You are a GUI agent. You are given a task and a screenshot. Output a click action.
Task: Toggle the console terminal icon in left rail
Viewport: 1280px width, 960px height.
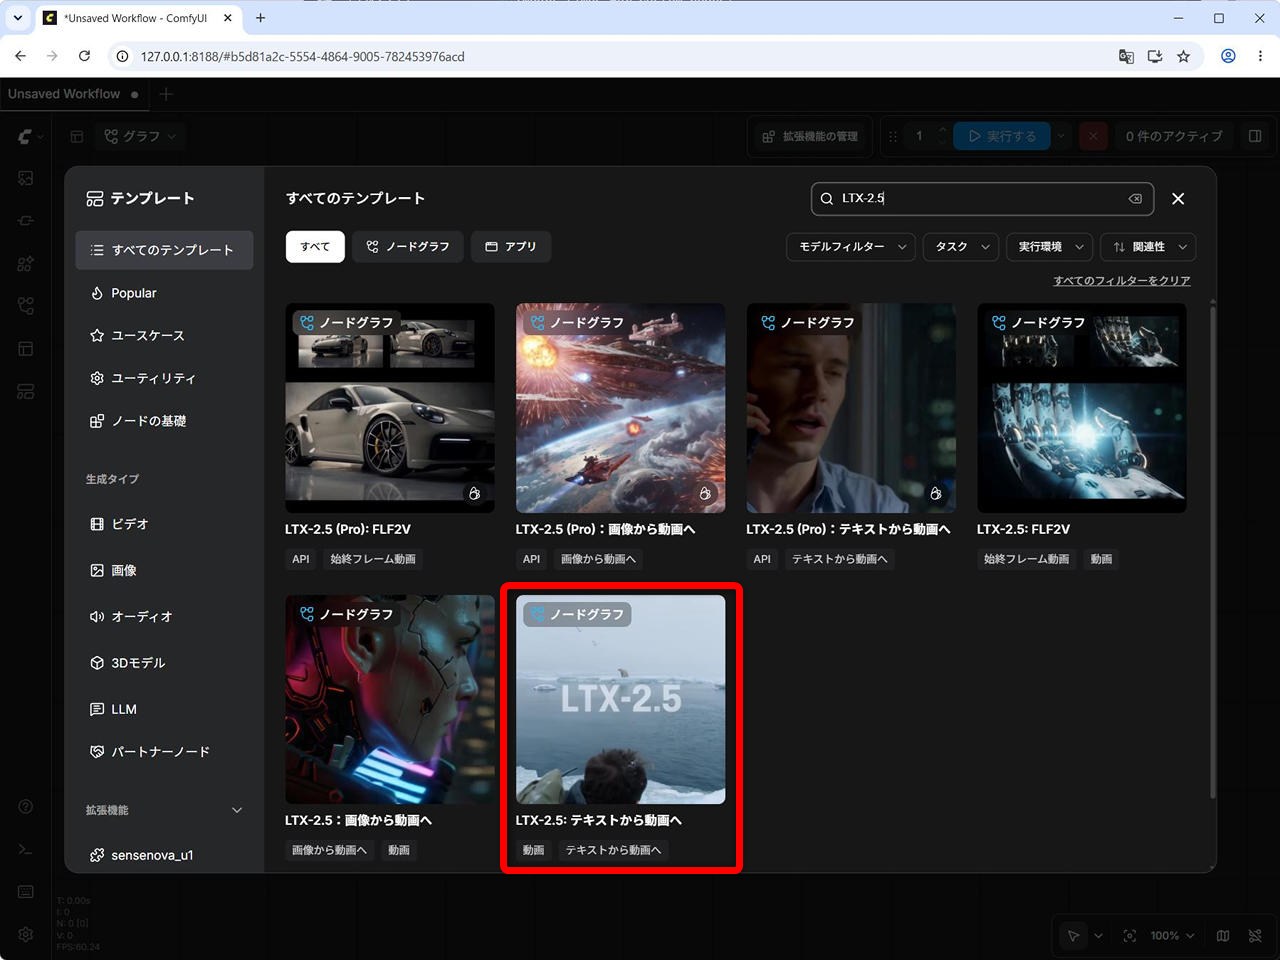coord(26,849)
